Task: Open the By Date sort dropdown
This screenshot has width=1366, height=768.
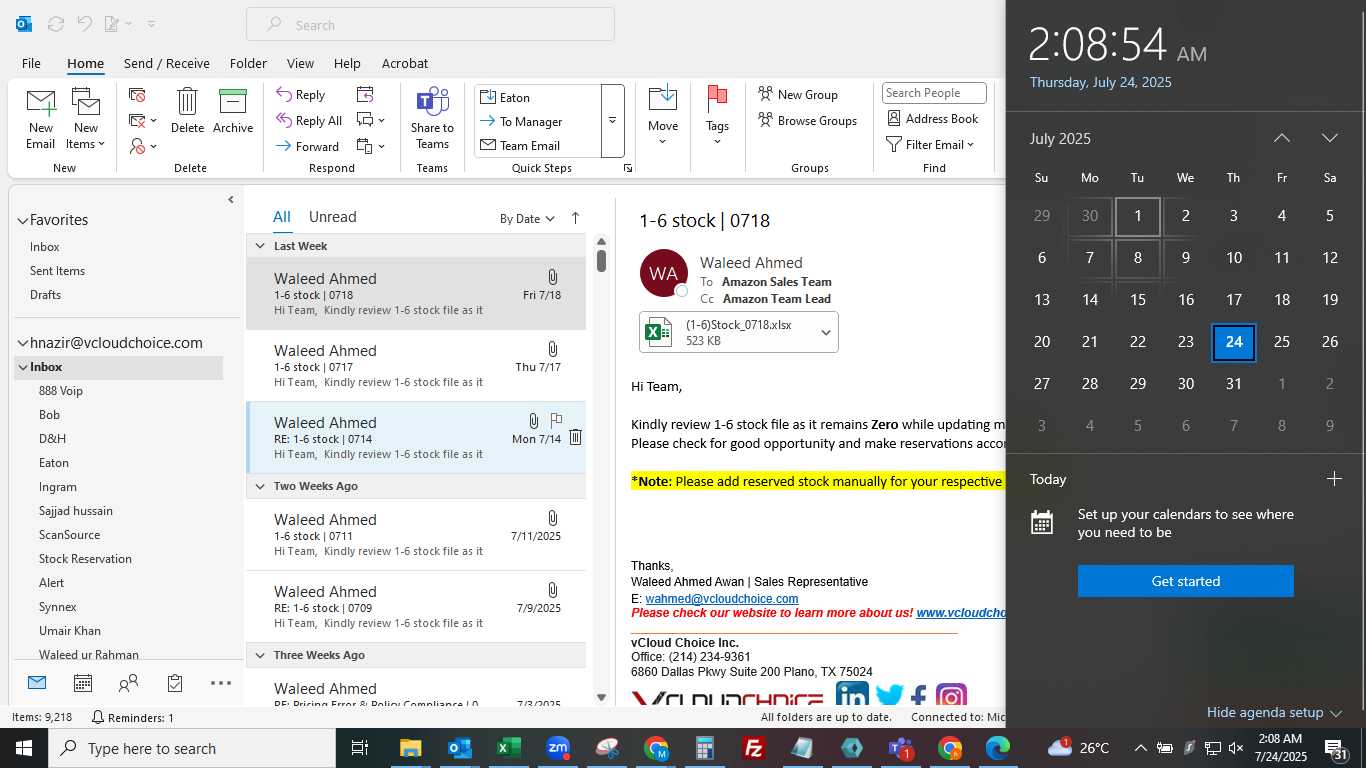Action: (527, 218)
